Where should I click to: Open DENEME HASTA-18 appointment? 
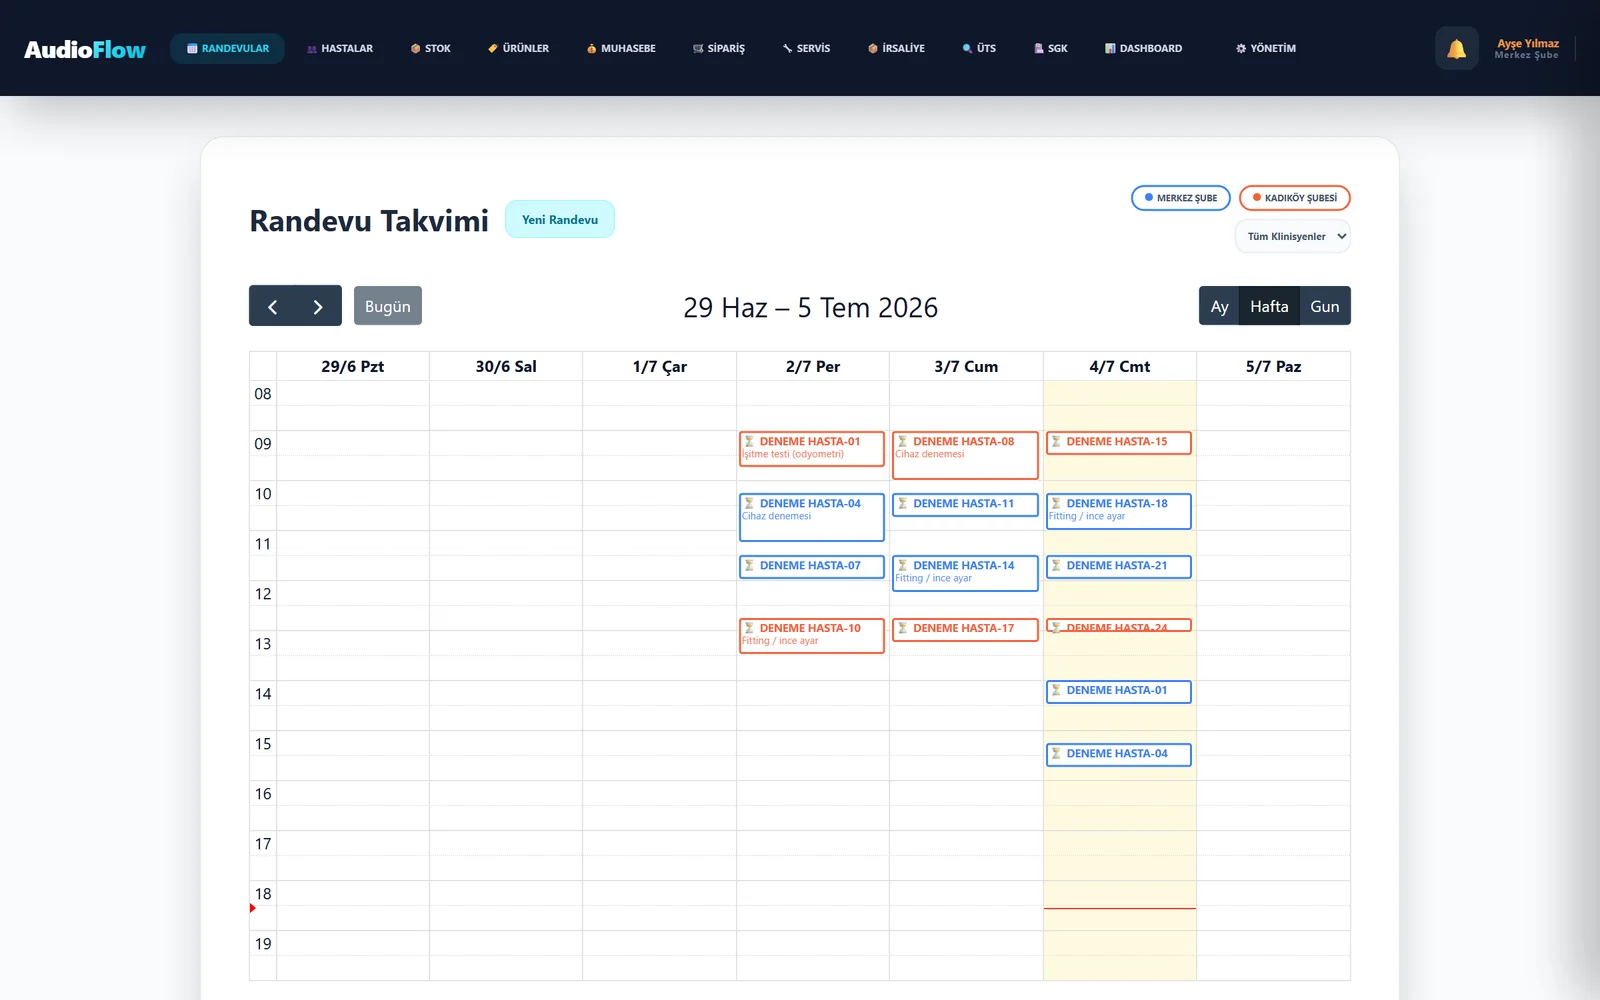[1119, 511]
